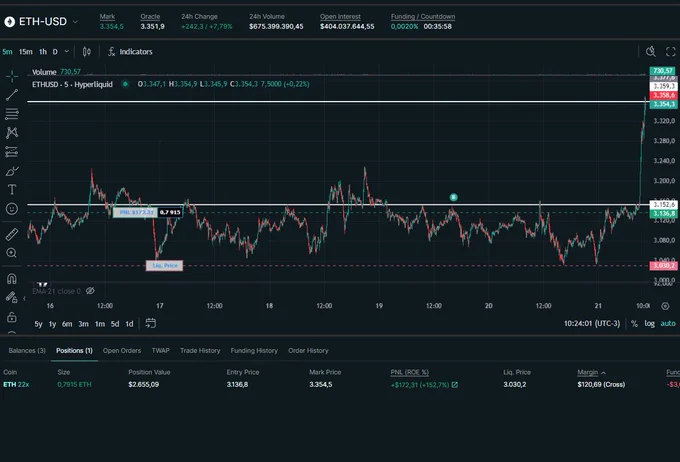Click the PNL (ROE %) column header

coord(409,372)
